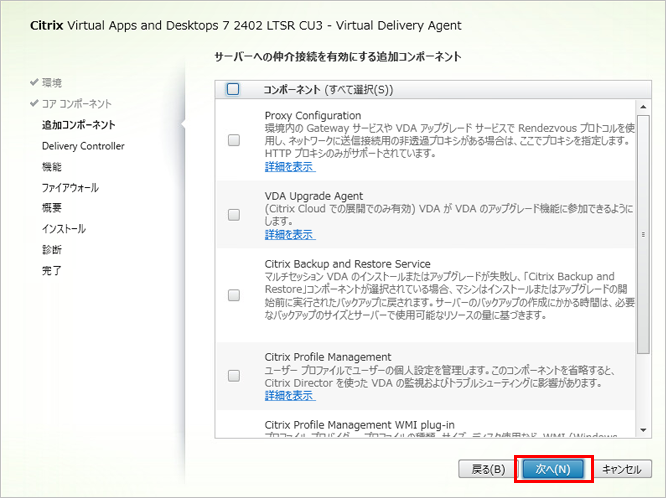Toggle the select-all コンポーネント checkbox
The image size is (666, 498).
(x=233, y=89)
